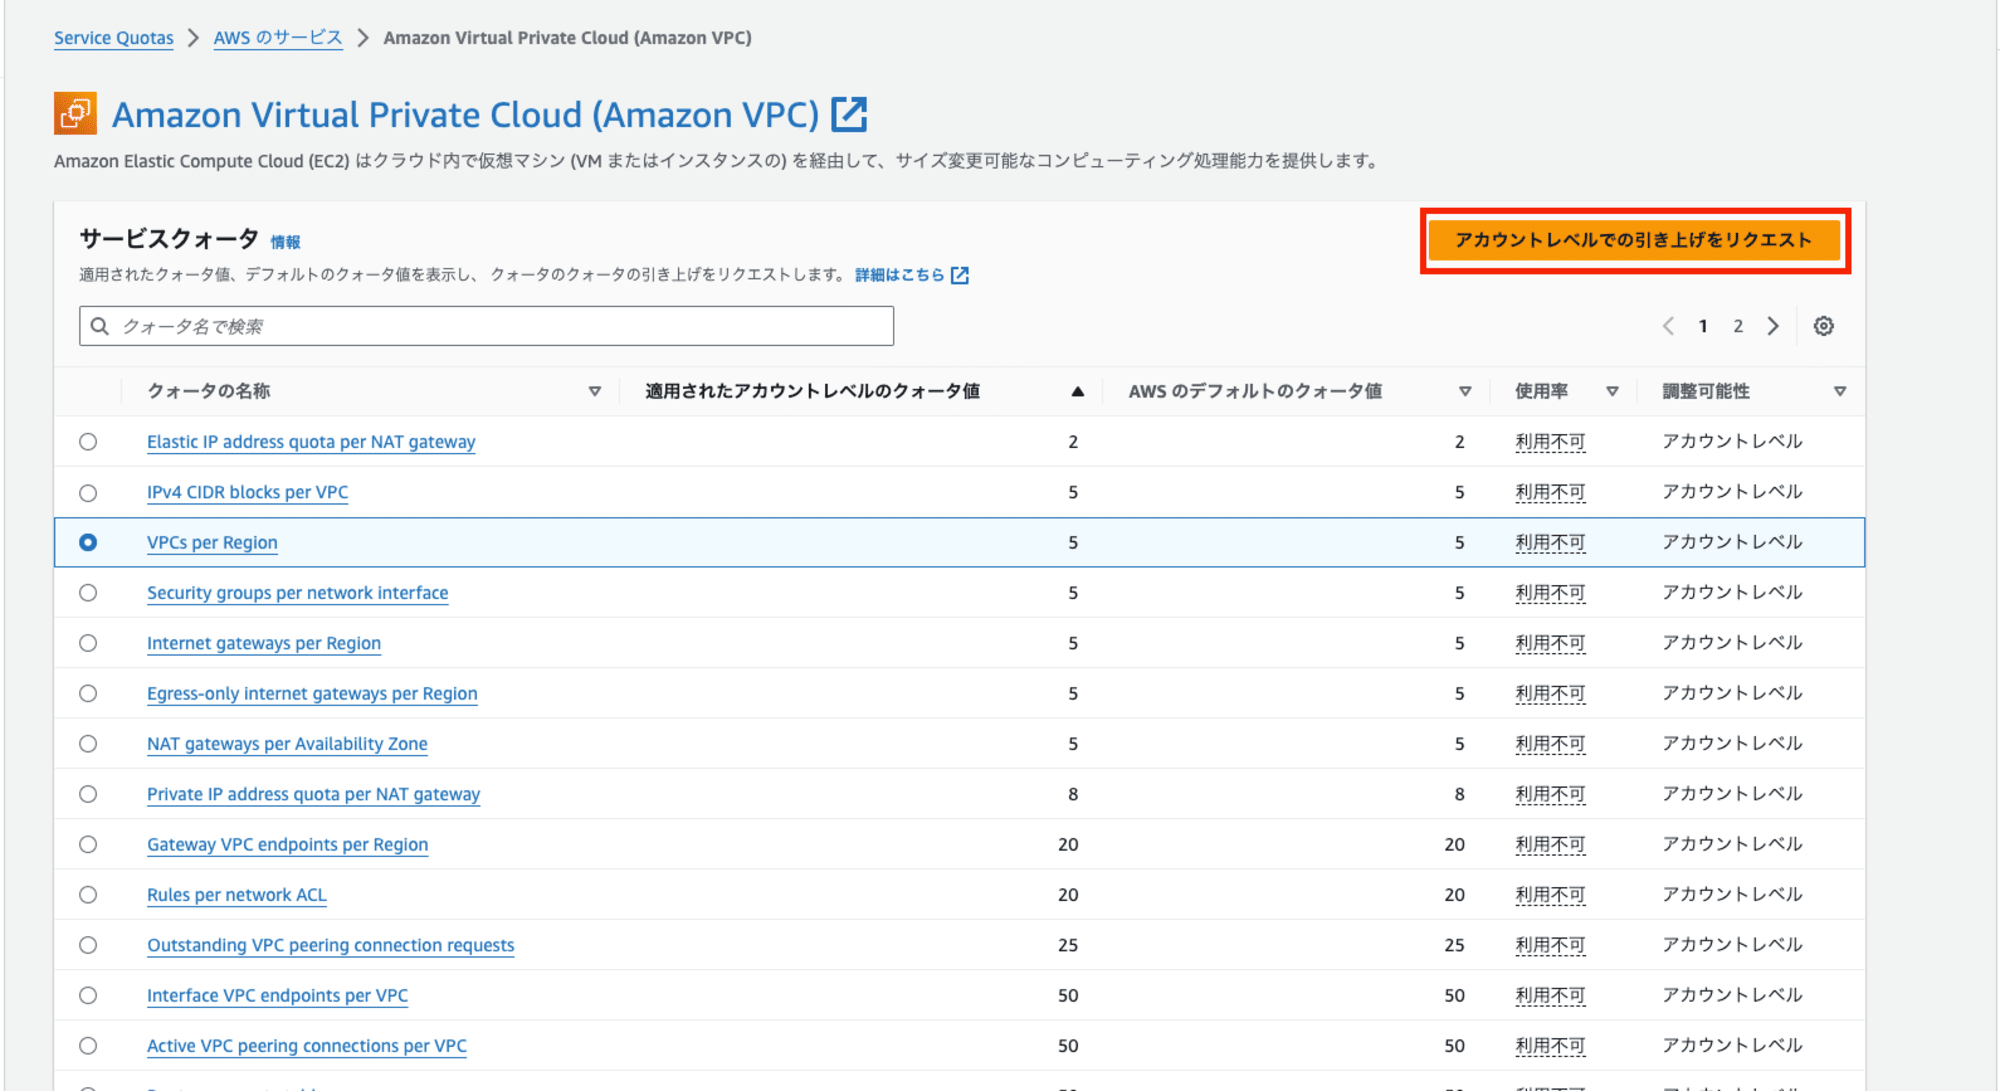
Task: Click 利用不可 in Elastic IP address quota row
Action: 1550,442
